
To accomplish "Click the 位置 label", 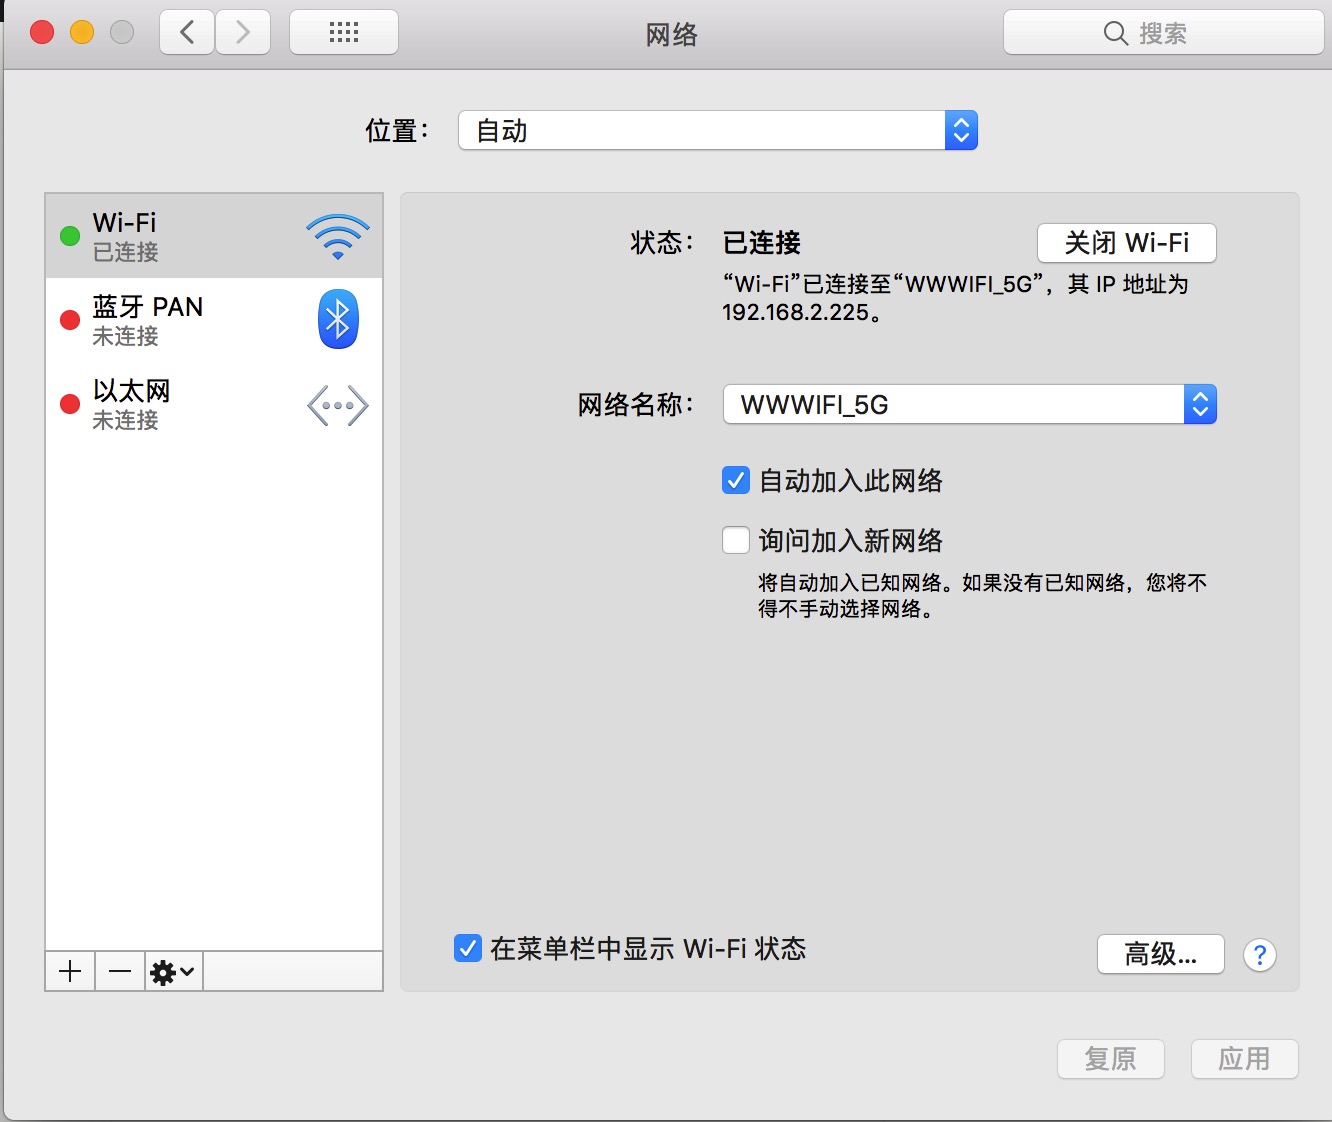I will pos(397,130).
